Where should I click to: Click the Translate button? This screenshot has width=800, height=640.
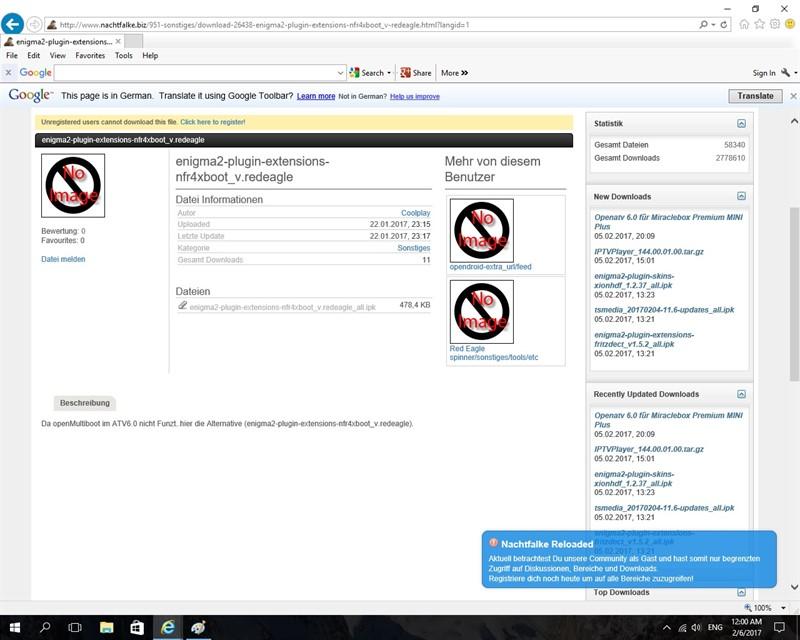point(755,96)
